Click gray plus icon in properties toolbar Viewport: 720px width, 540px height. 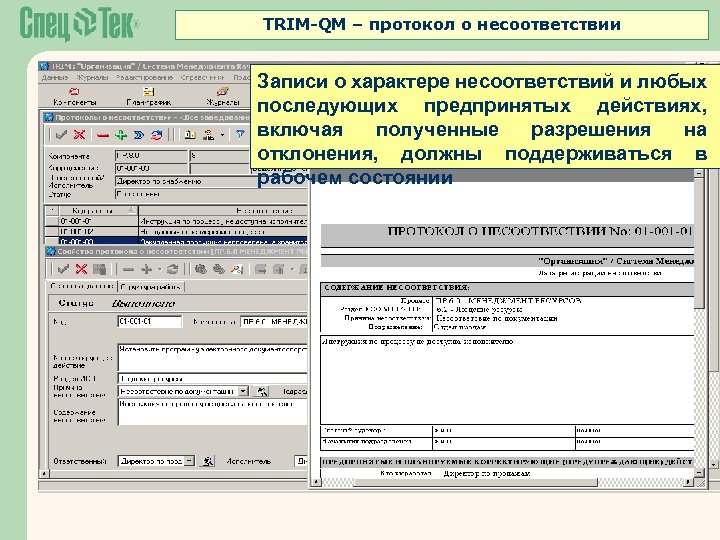pos(146,270)
